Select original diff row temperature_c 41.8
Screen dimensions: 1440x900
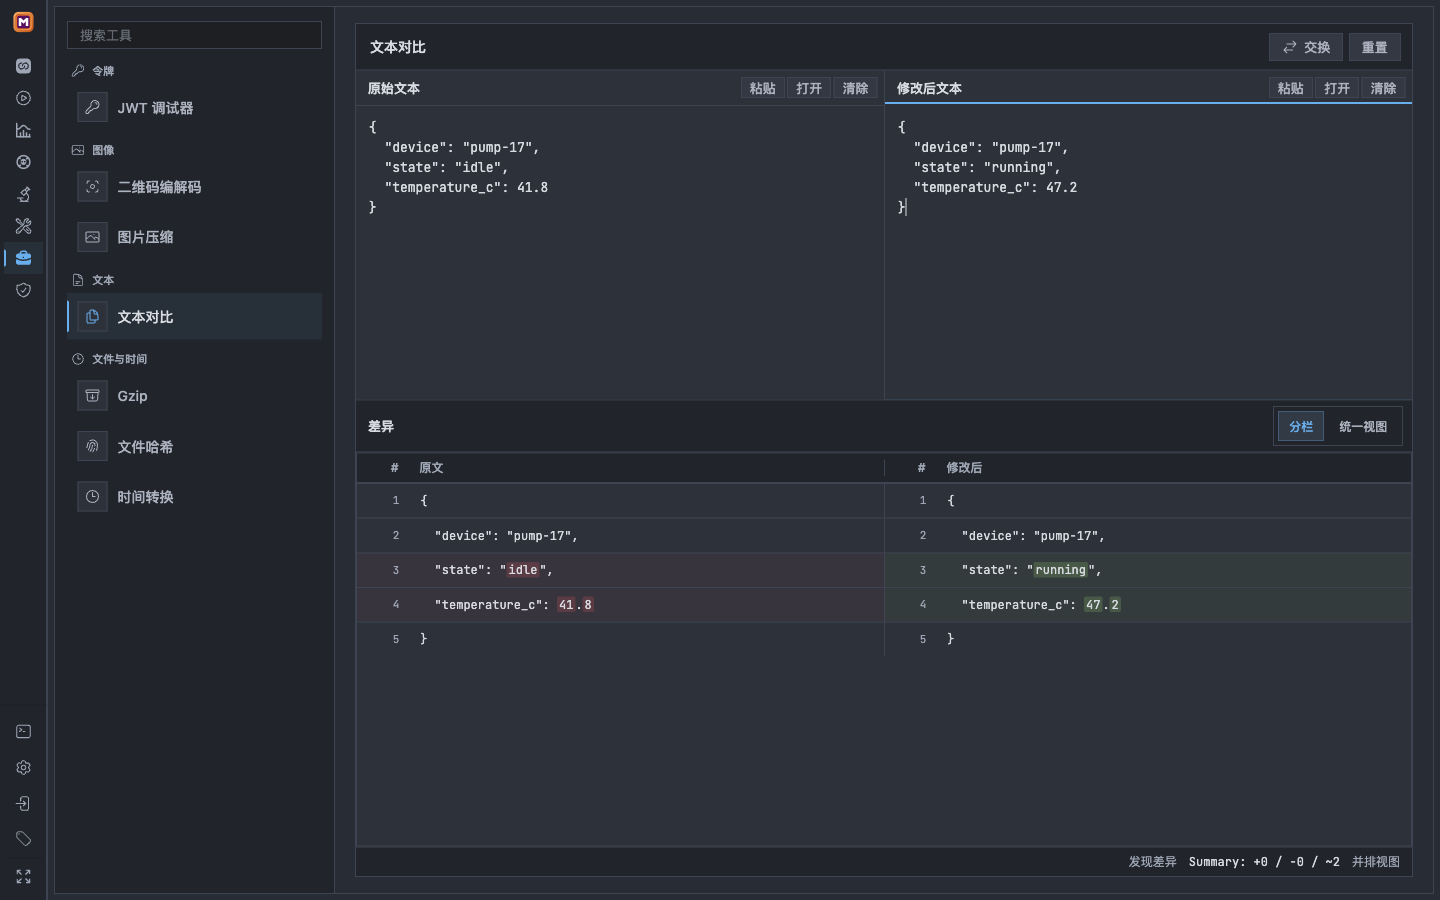tap(620, 605)
